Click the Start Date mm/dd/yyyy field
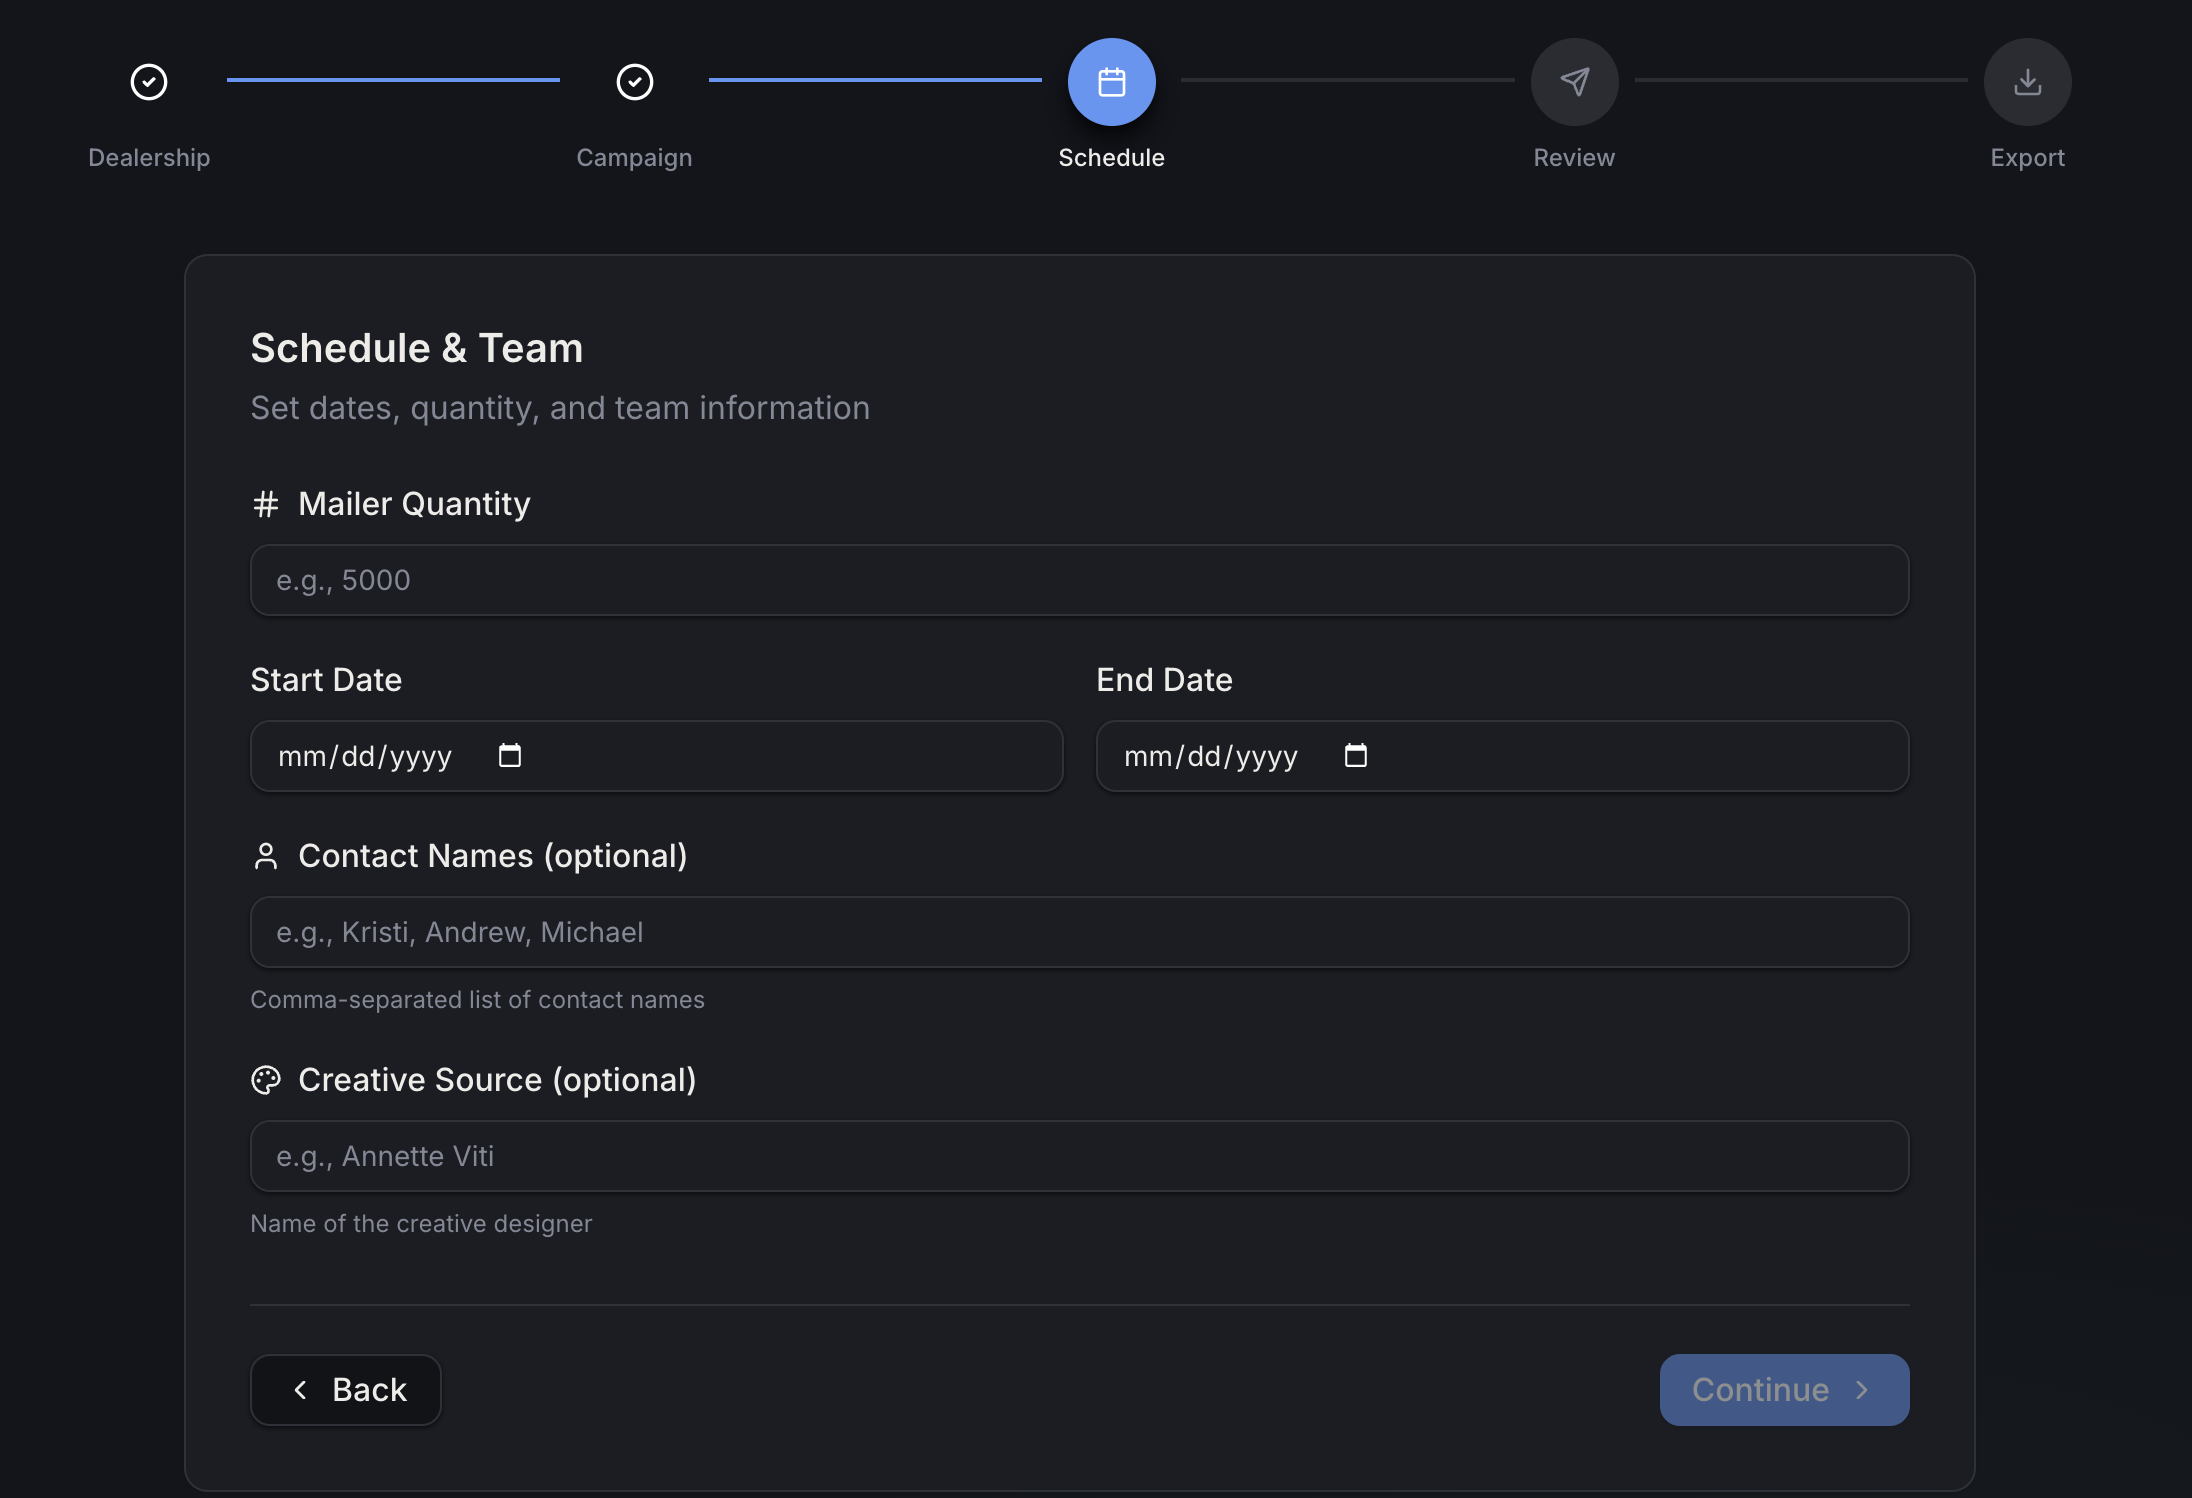 [657, 756]
